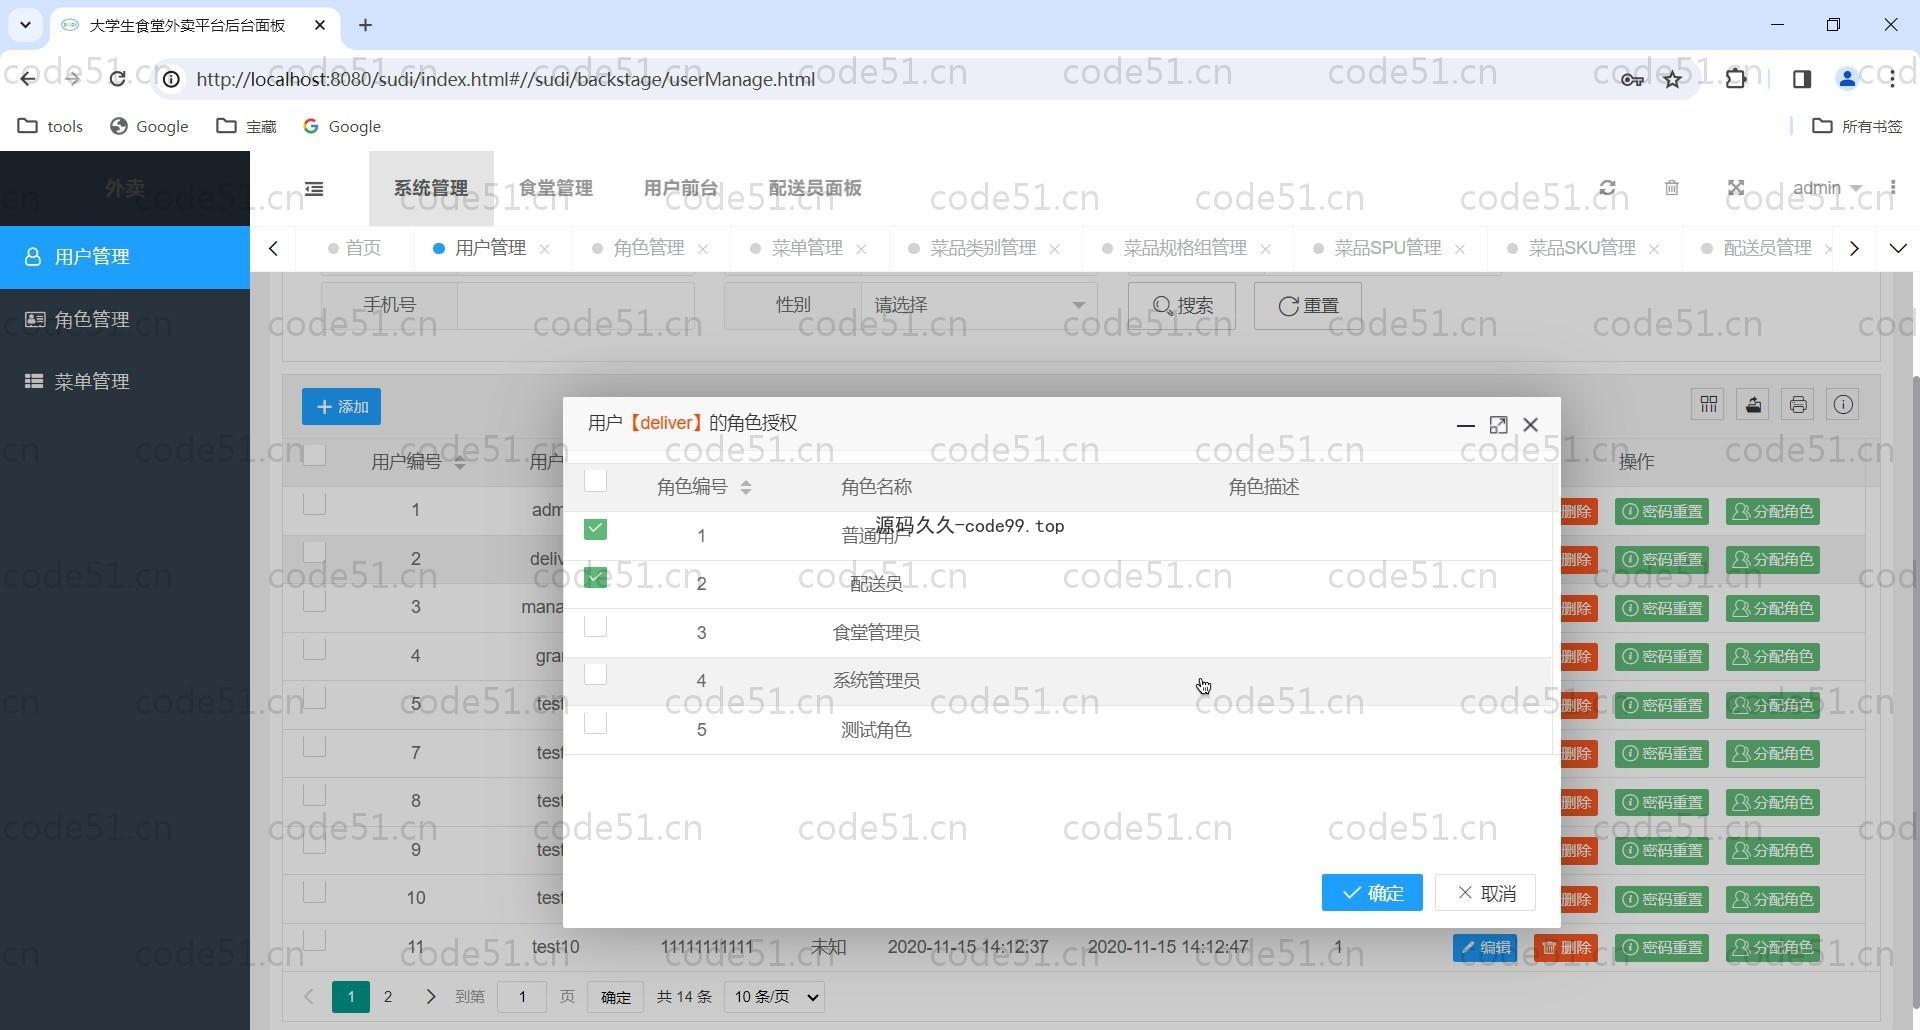The height and width of the screenshot is (1030, 1920).
Task: Close the 角色管理 tab with its X
Action: pyautogui.click(x=703, y=249)
